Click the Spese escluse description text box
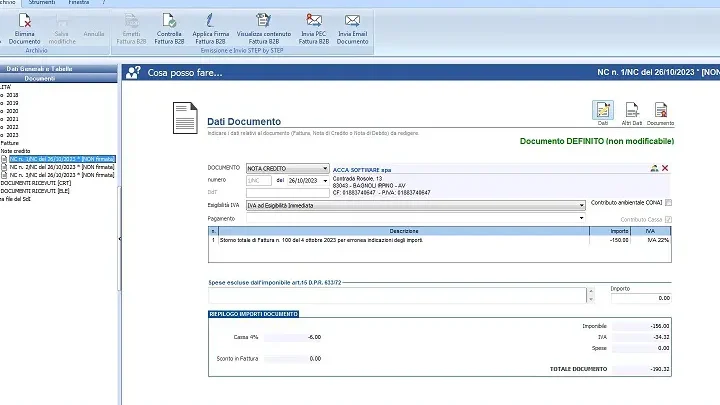Viewport: 720px width, 405px height. click(397, 295)
